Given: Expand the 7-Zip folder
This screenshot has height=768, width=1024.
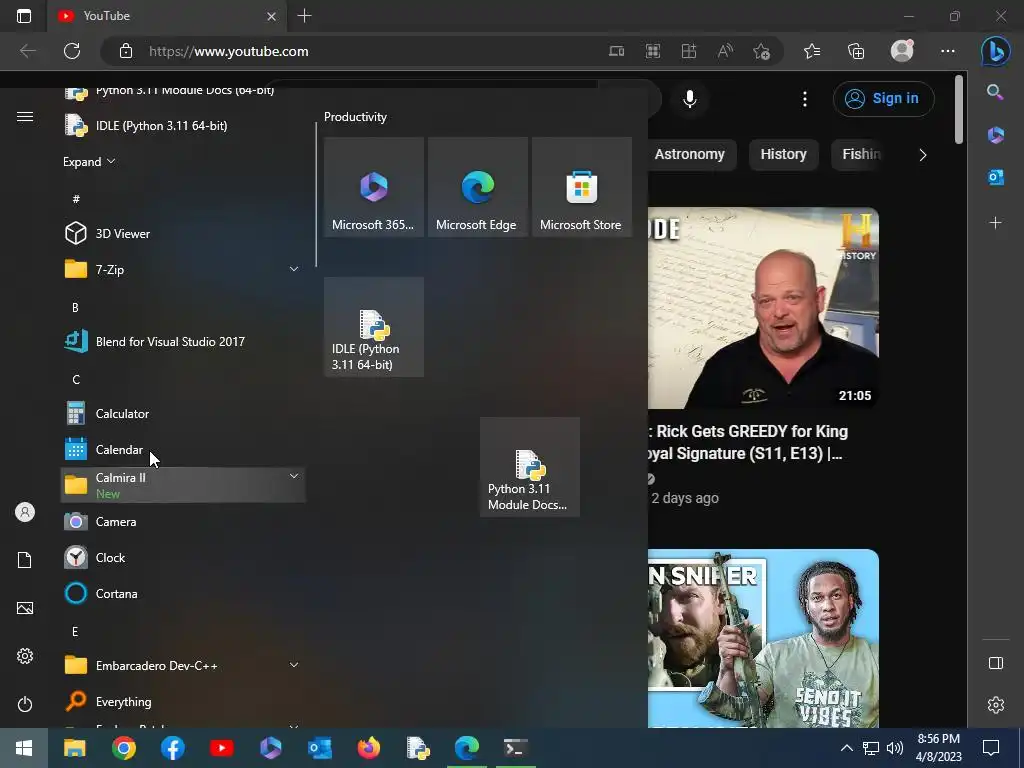Looking at the screenshot, I should click(294, 269).
